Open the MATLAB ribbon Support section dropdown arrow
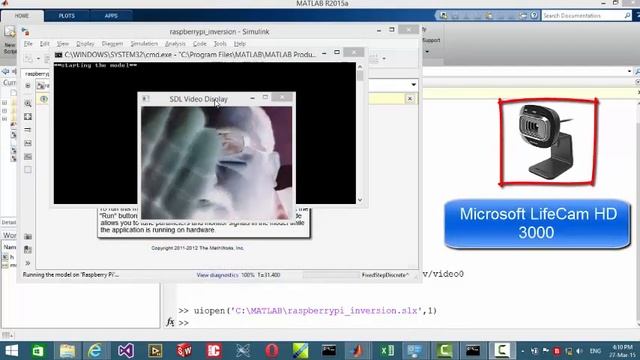Screen dimensions: 640x360 pyautogui.click(x=427, y=52)
